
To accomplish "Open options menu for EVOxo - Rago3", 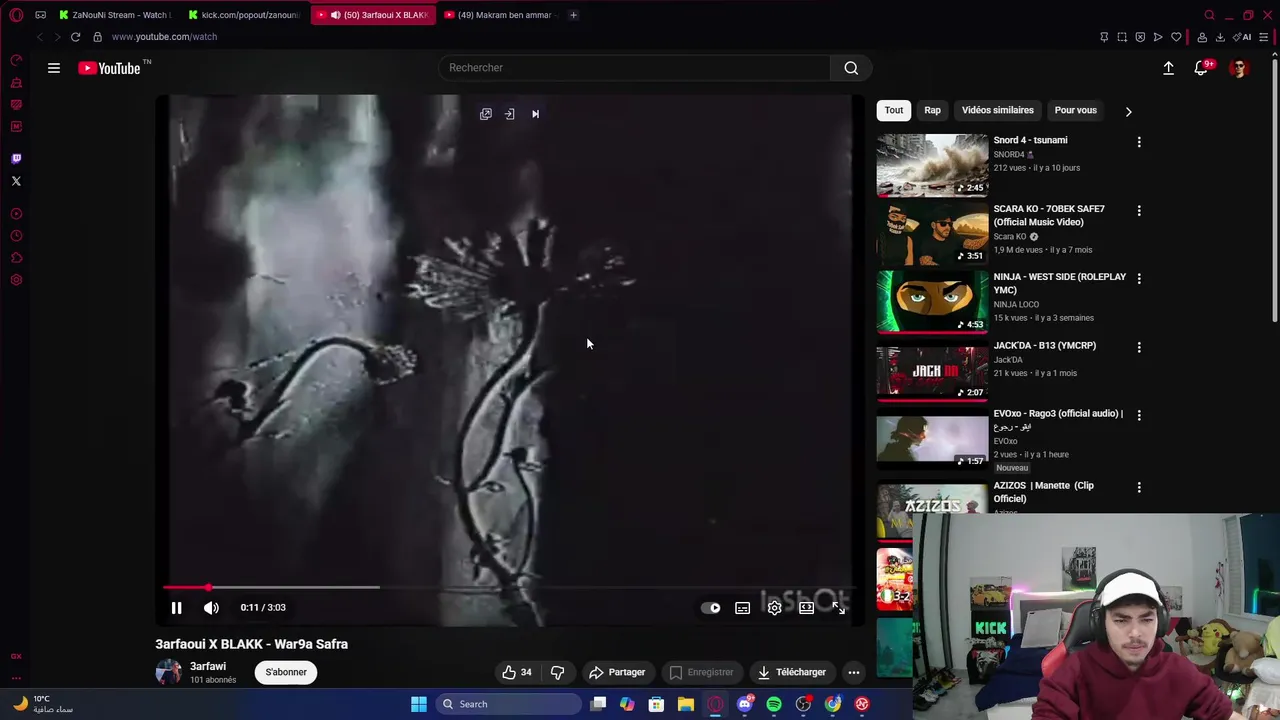I will pos(1139,415).
